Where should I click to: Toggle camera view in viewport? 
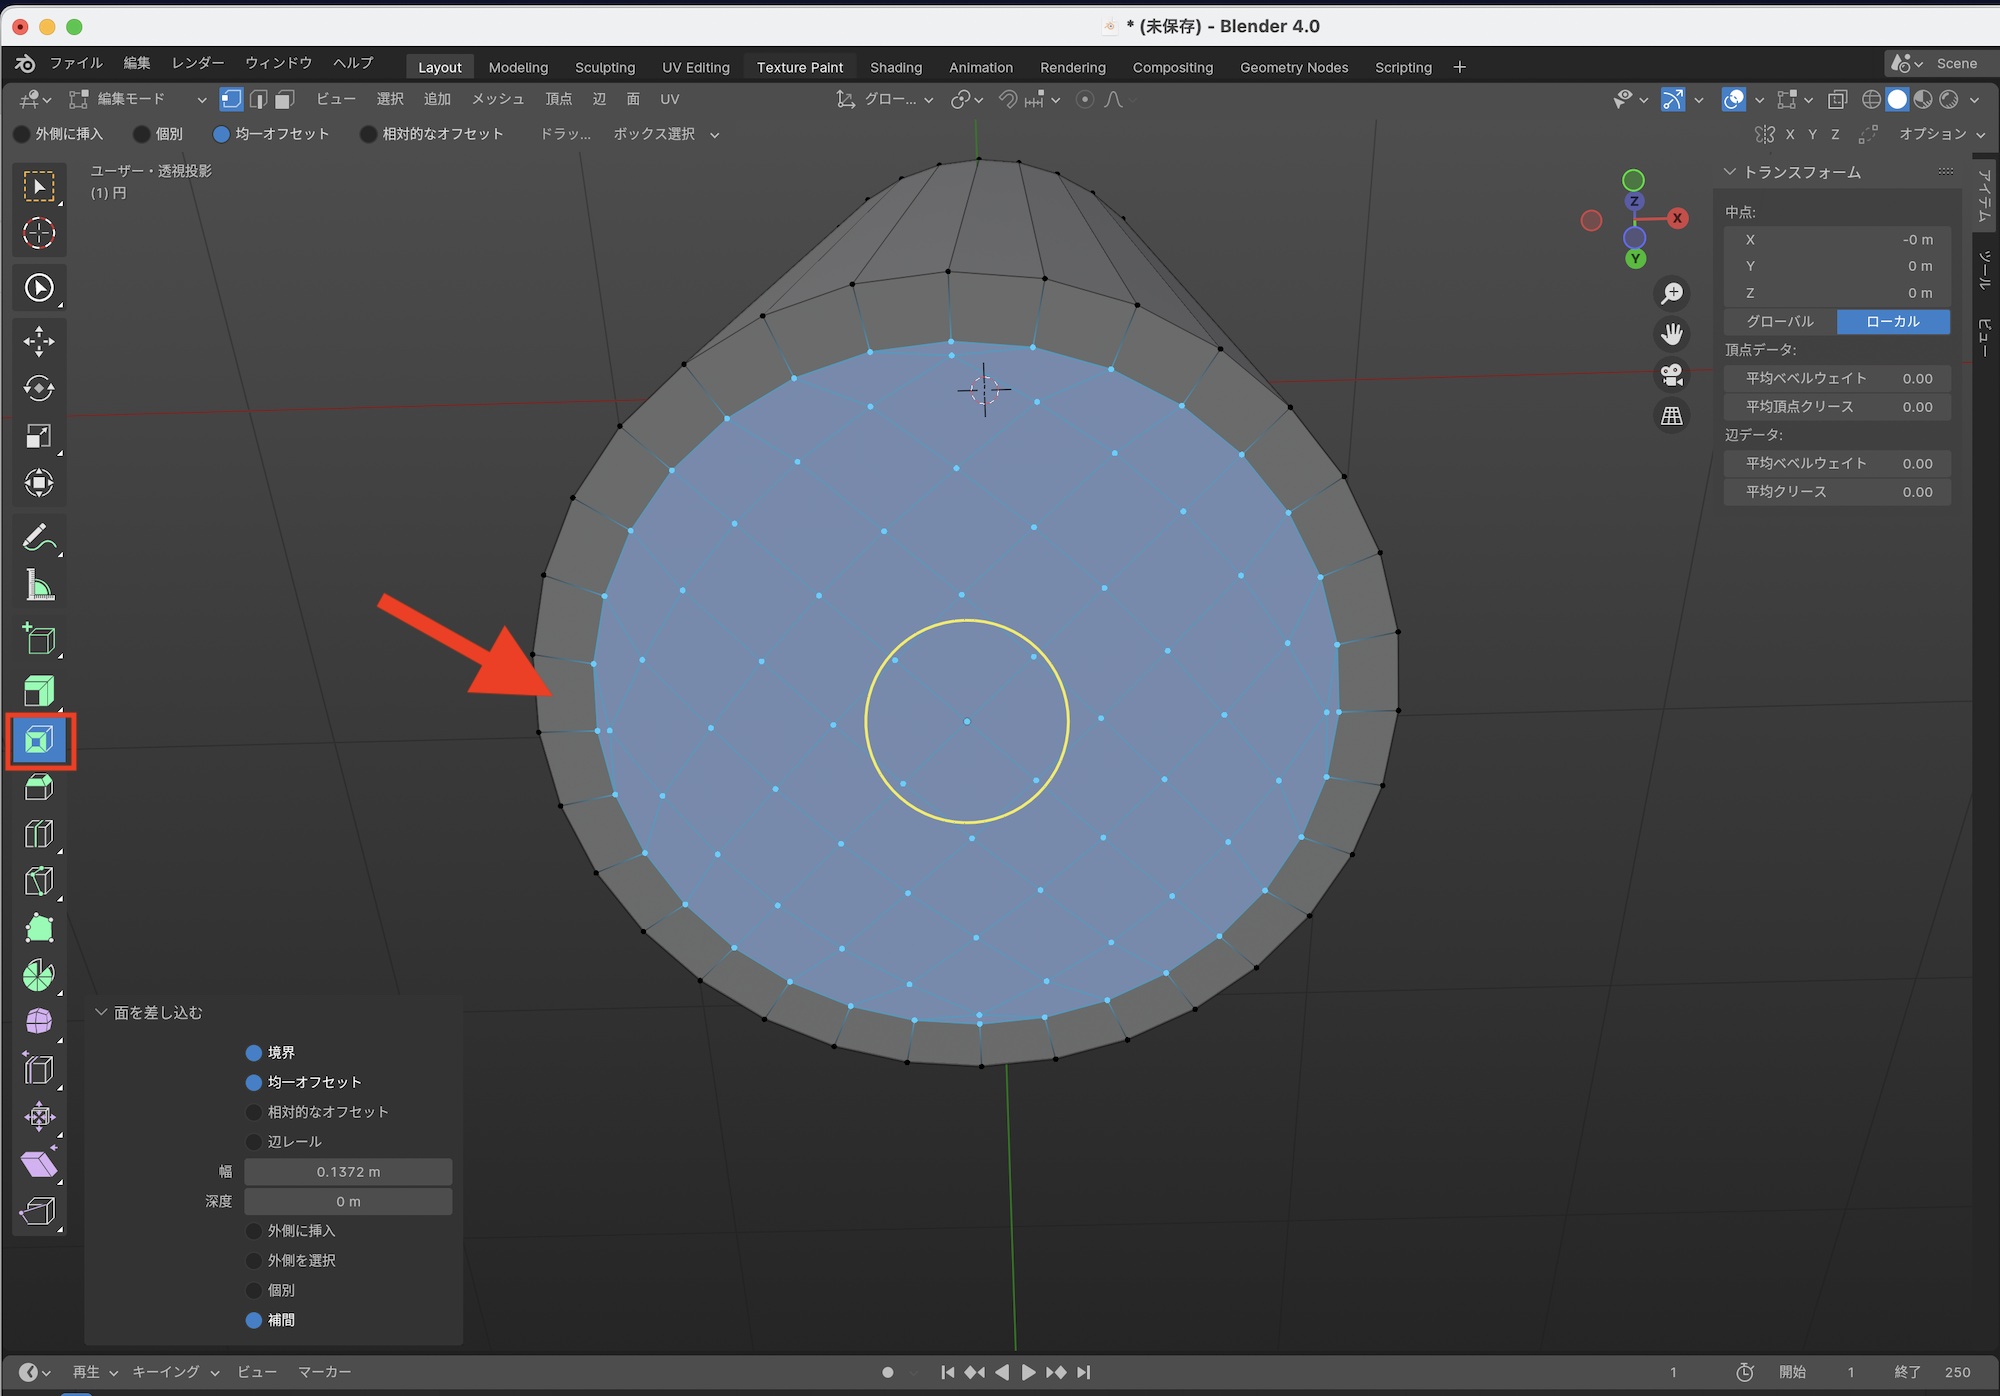(1672, 375)
